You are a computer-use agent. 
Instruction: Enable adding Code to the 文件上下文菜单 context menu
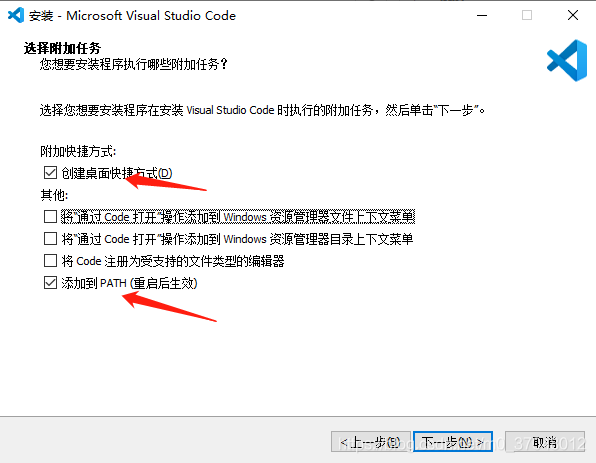coord(50,217)
